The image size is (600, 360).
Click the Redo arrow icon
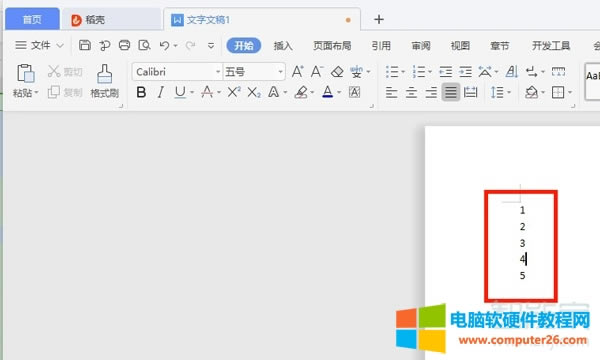[190, 46]
